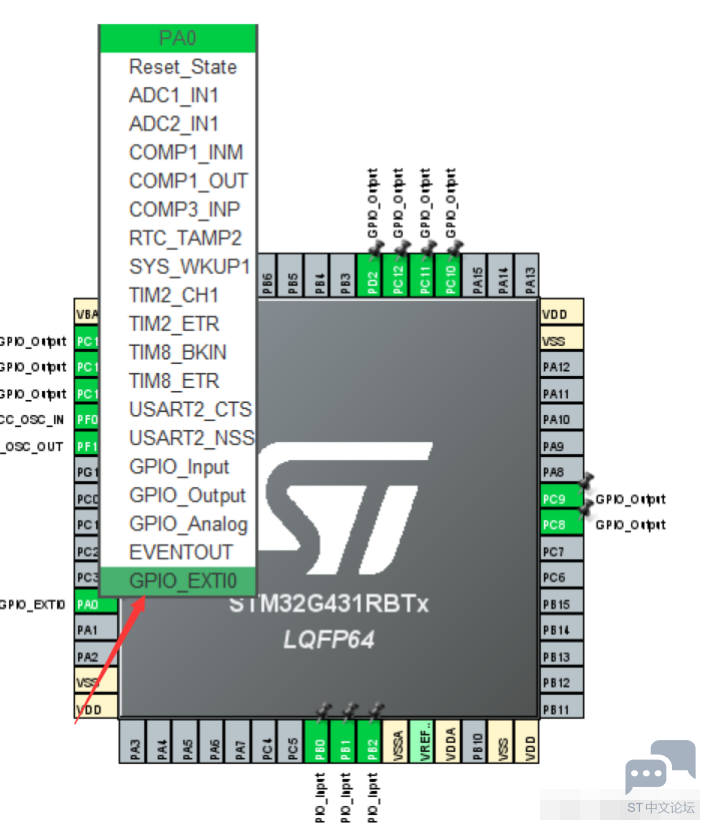Set PA0 as GPIO_Analog
The image size is (704, 823).
point(178,523)
